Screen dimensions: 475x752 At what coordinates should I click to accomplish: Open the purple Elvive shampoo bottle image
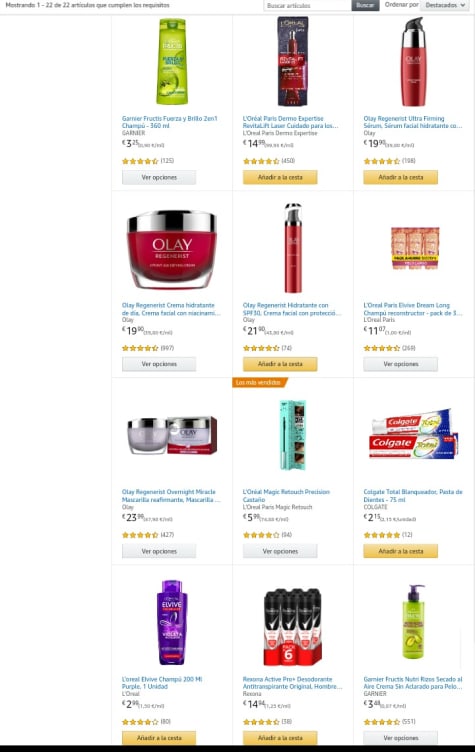pyautogui.click(x=172, y=623)
